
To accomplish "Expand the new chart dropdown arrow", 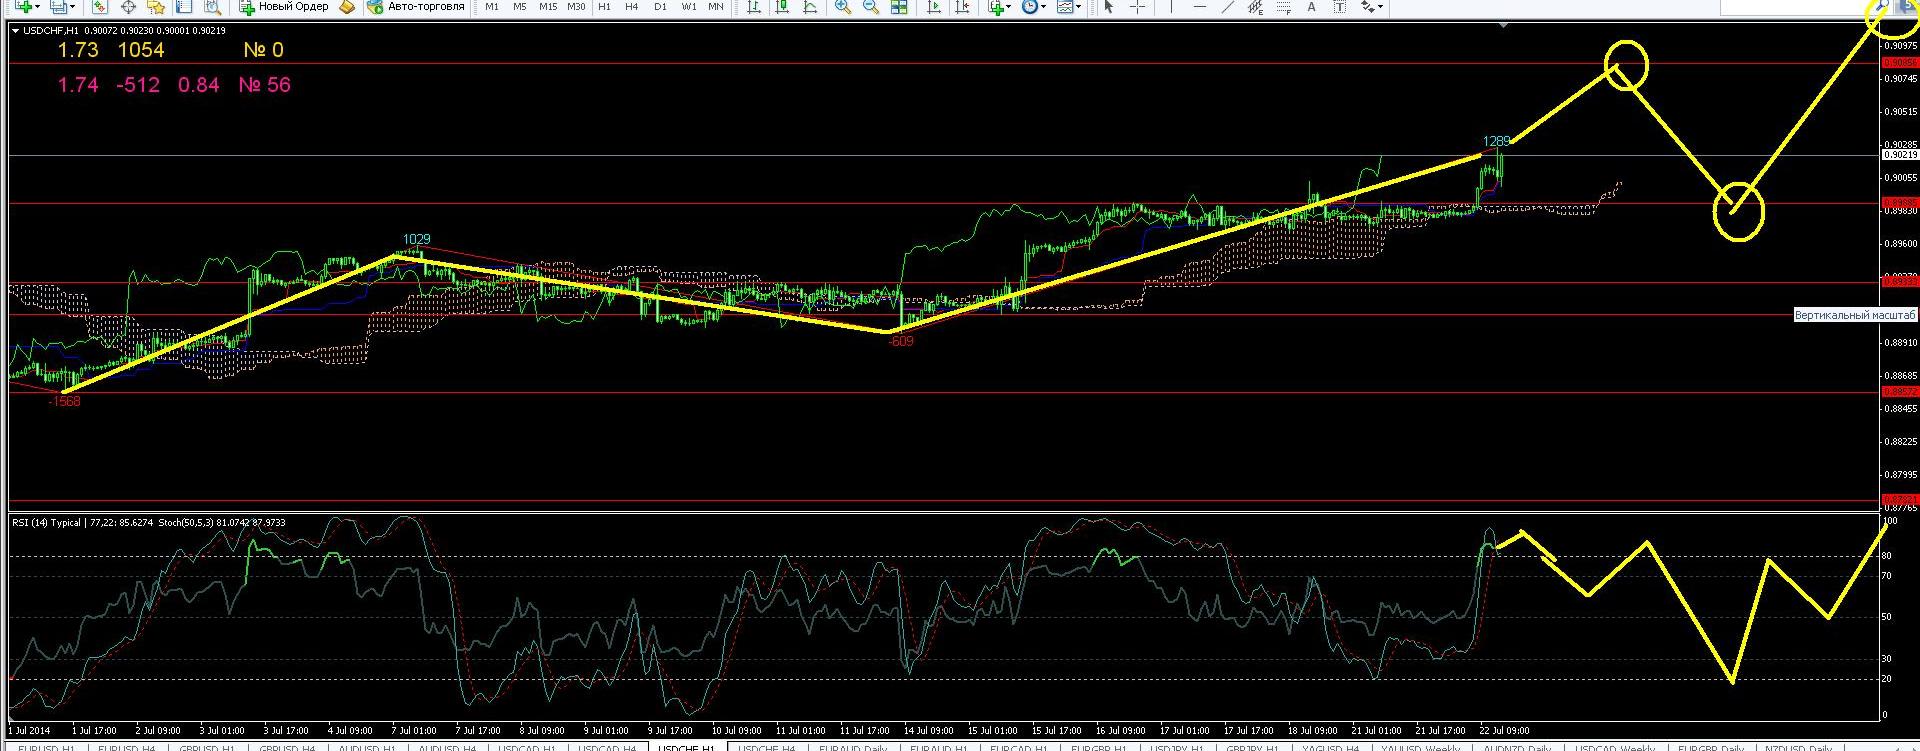I will [37, 7].
